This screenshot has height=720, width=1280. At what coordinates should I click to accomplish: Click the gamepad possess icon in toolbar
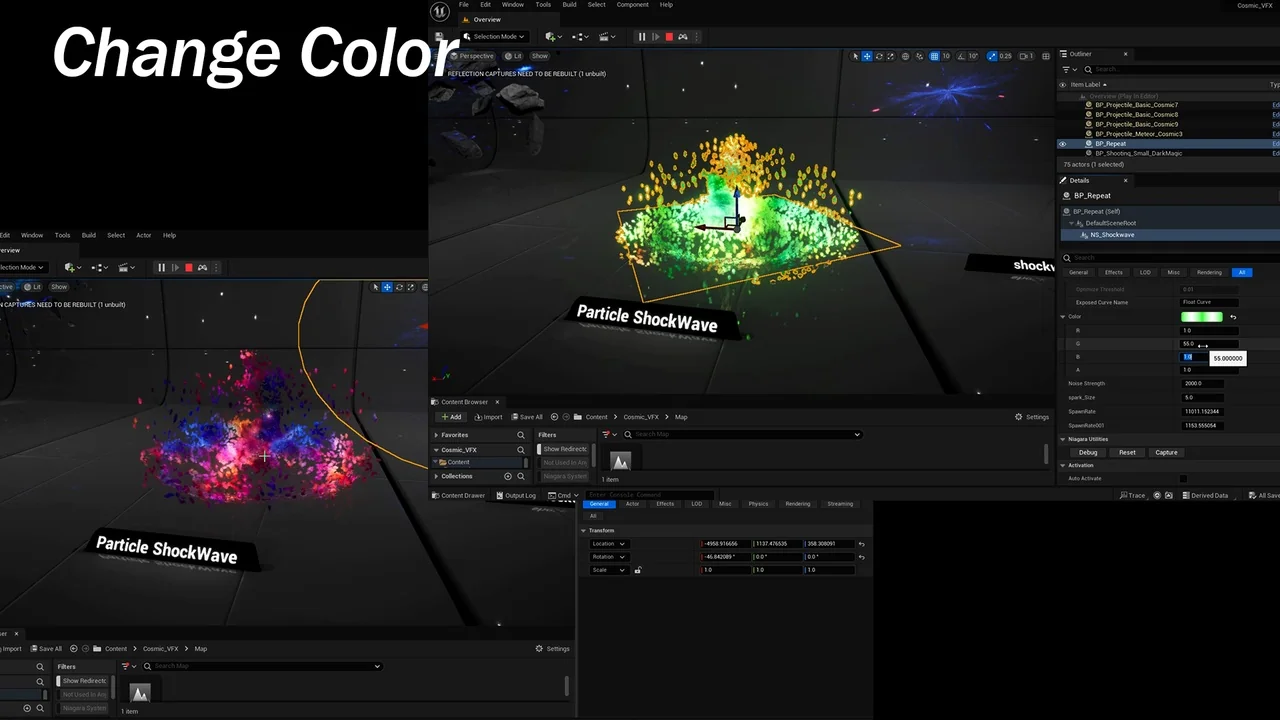pyautogui.click(x=683, y=37)
